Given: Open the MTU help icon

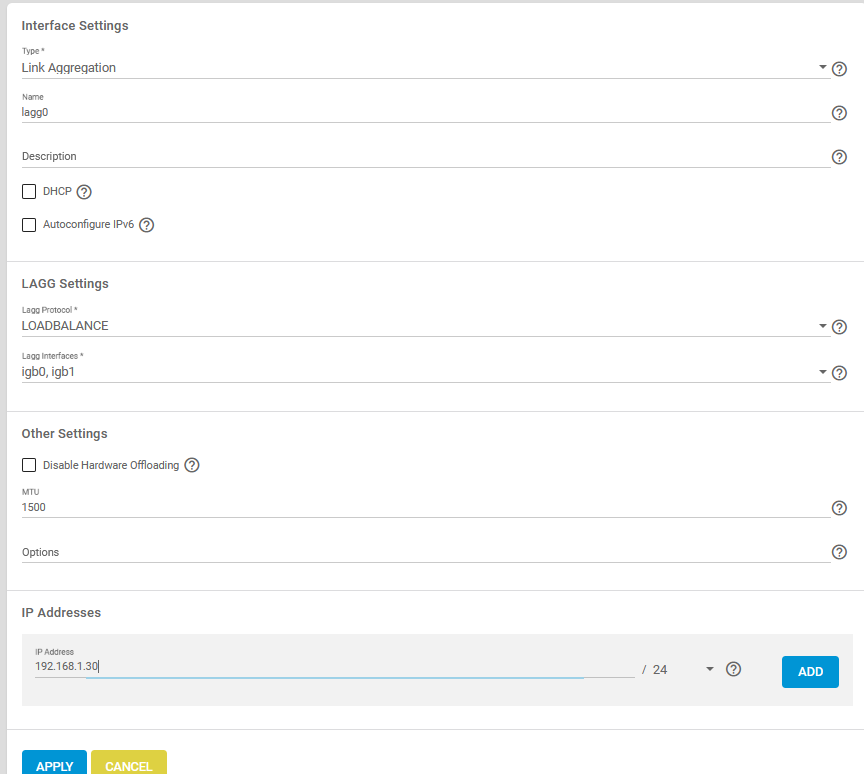Looking at the screenshot, I should 839,508.
